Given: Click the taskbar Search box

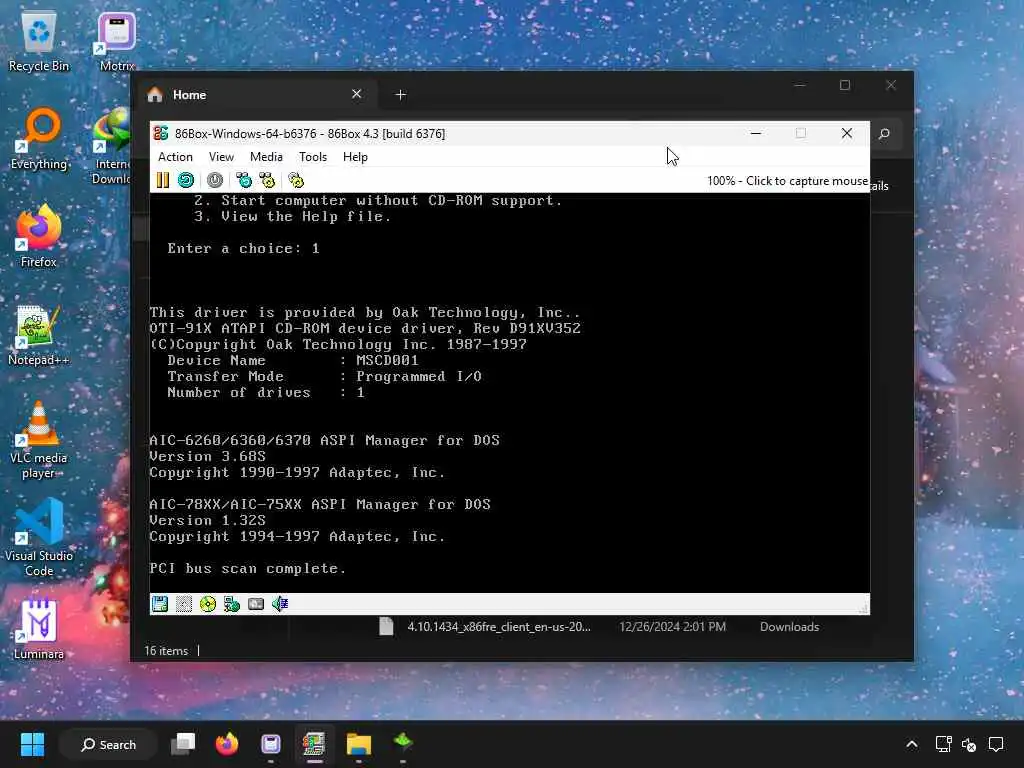Looking at the screenshot, I should pos(108,744).
